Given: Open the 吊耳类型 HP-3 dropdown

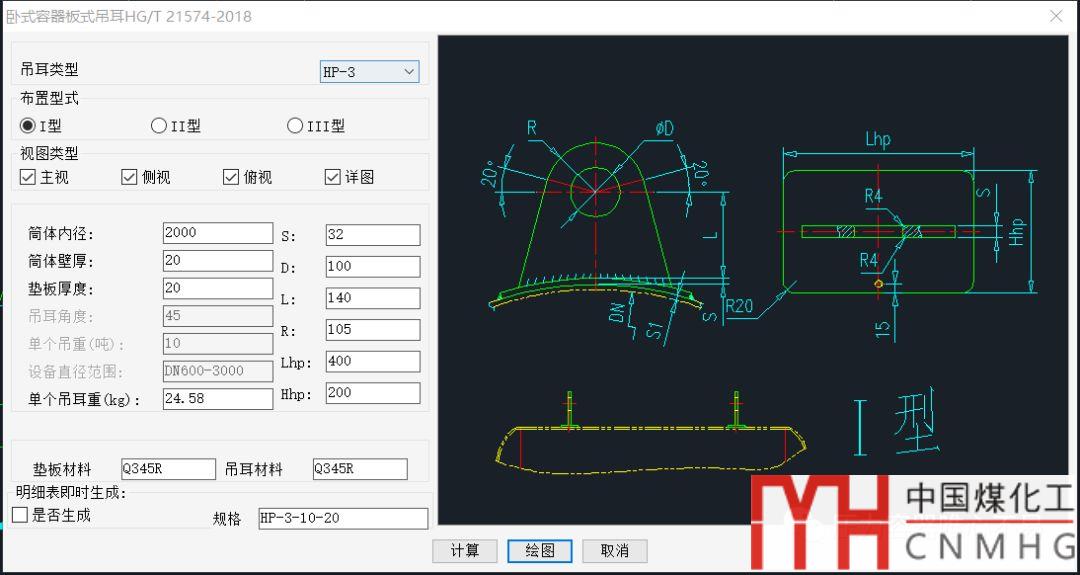Looking at the screenshot, I should tap(369, 72).
